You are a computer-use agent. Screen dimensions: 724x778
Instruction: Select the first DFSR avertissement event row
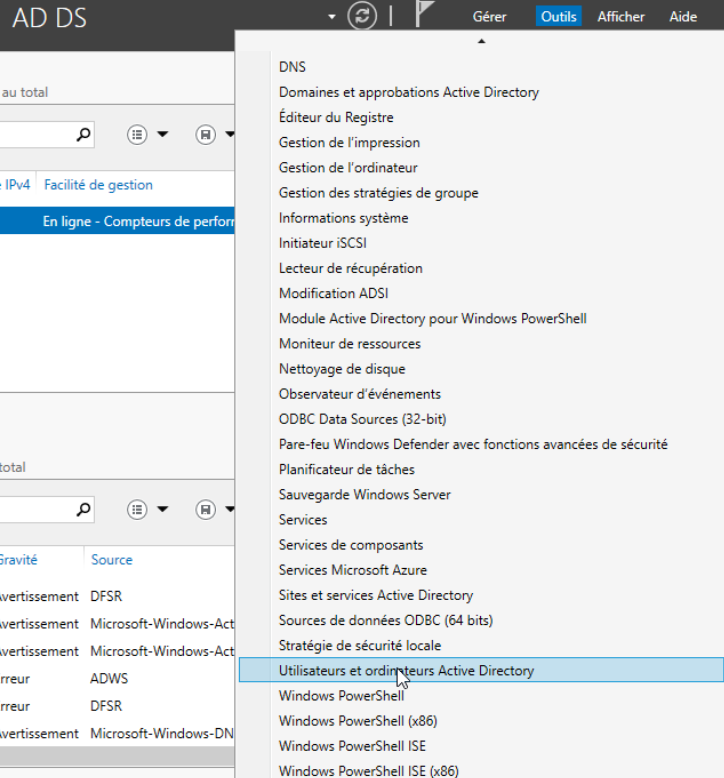pyautogui.click(x=117, y=596)
